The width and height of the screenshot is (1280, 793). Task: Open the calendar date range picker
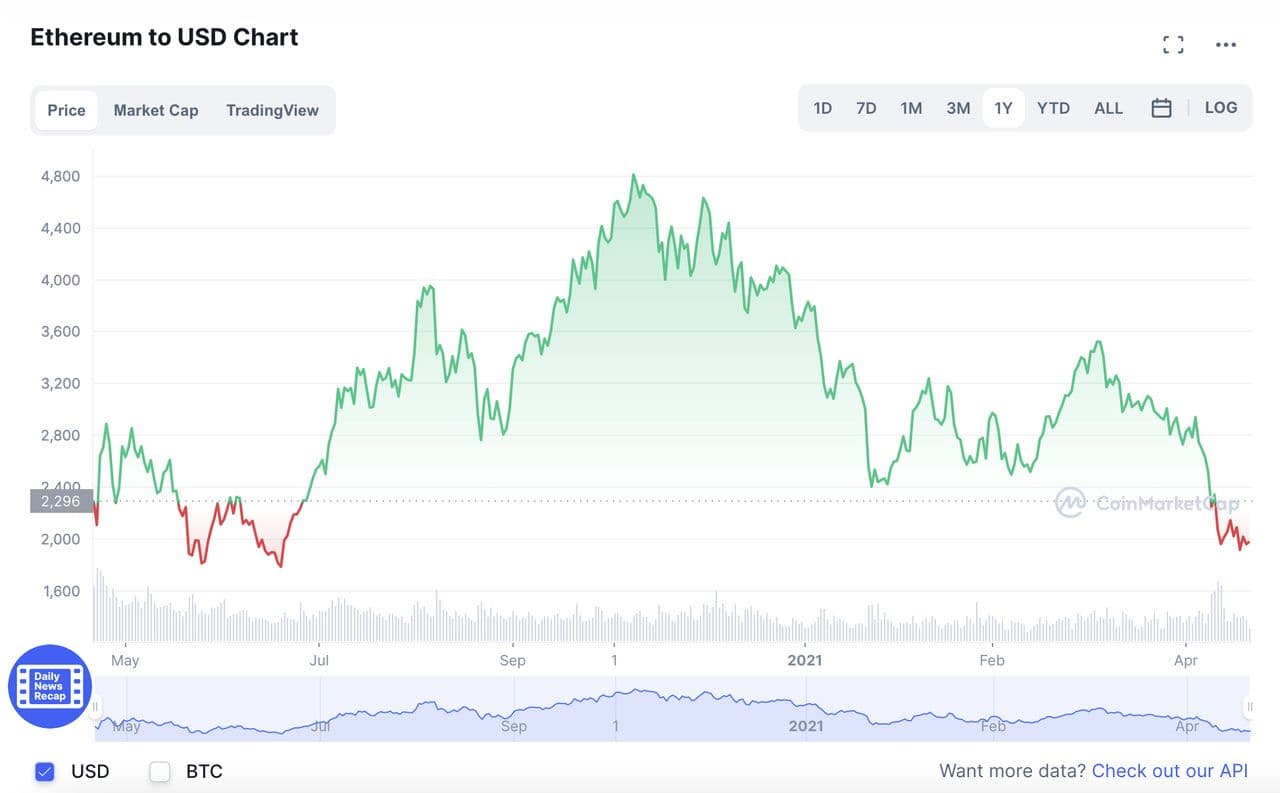click(x=1161, y=108)
